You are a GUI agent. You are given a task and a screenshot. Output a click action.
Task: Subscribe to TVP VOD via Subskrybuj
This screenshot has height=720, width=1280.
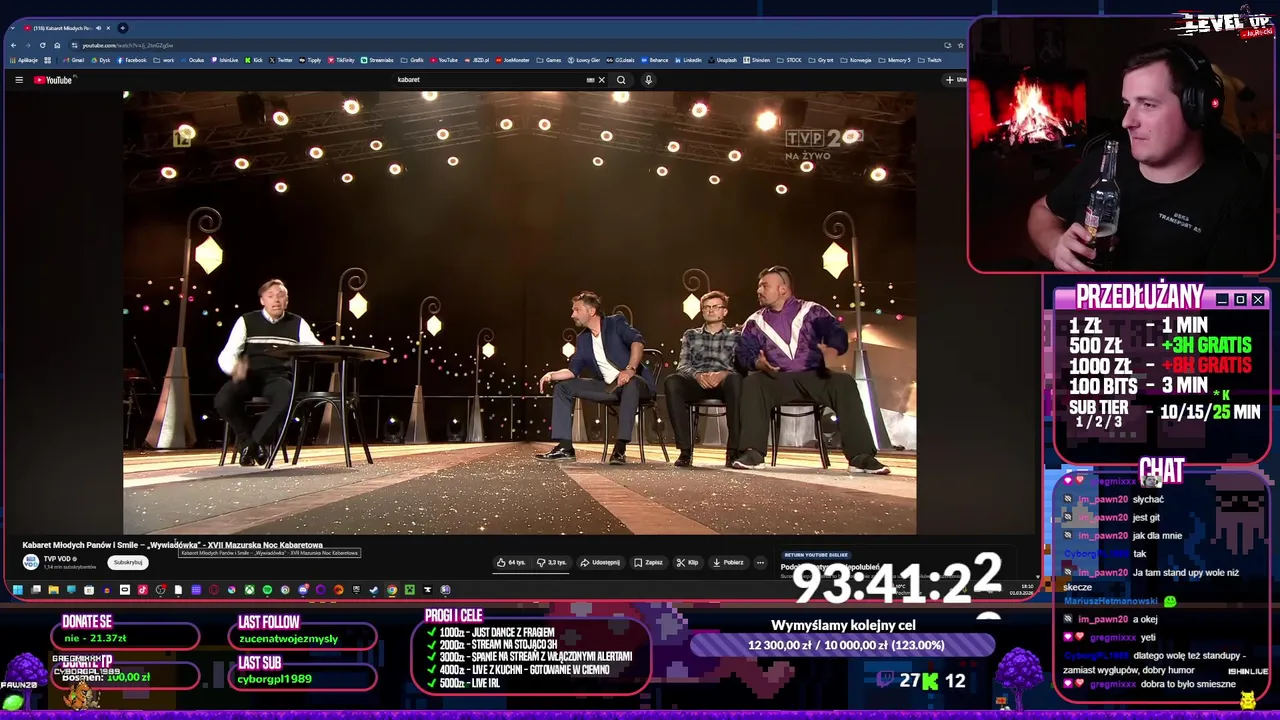pyautogui.click(x=128, y=562)
